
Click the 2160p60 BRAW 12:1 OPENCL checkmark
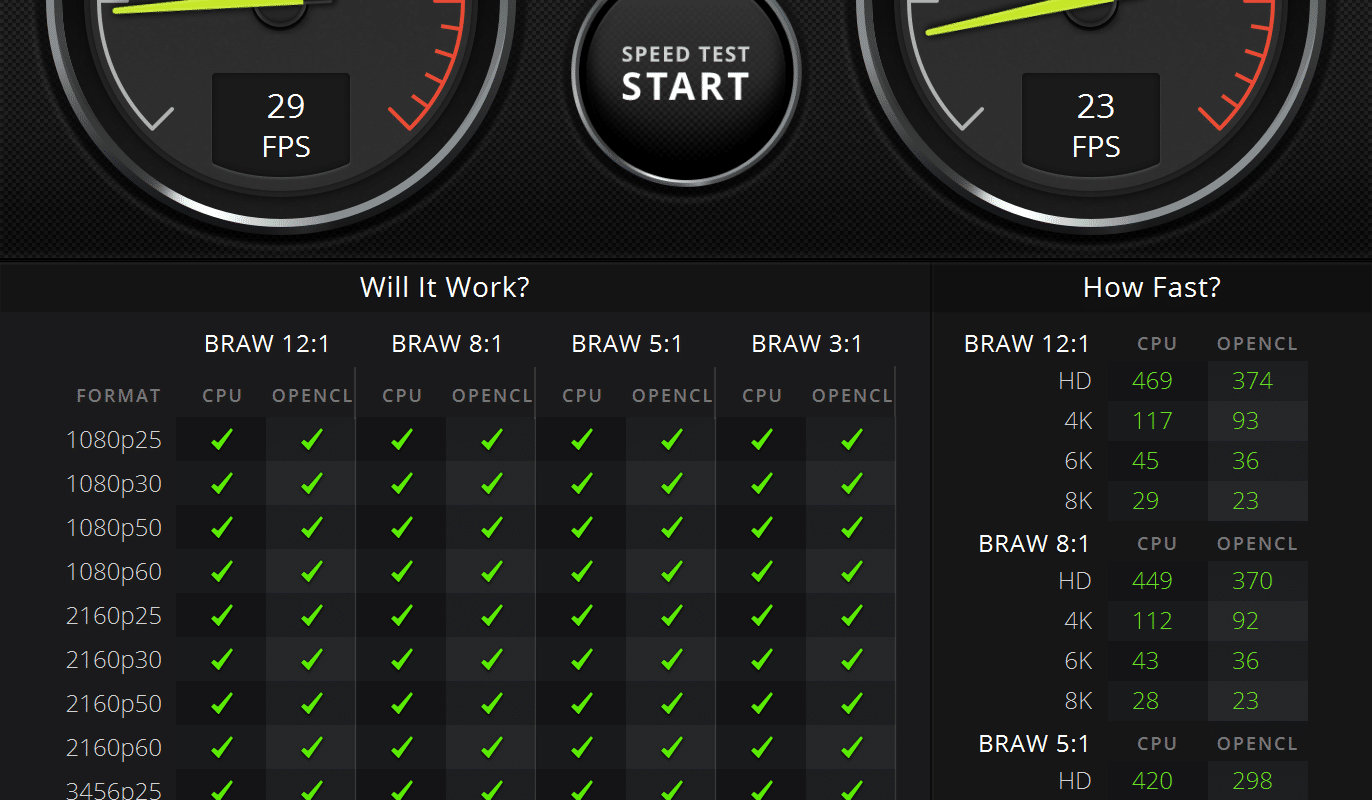(312, 747)
